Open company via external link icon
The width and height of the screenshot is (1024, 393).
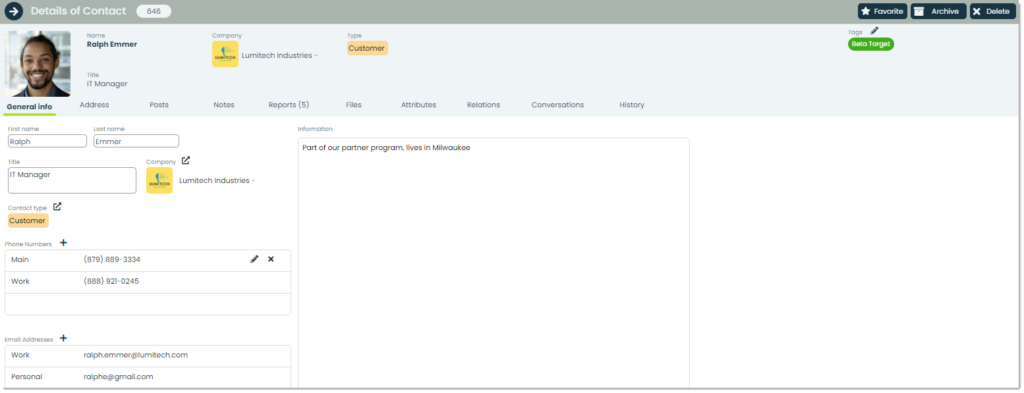click(x=185, y=161)
